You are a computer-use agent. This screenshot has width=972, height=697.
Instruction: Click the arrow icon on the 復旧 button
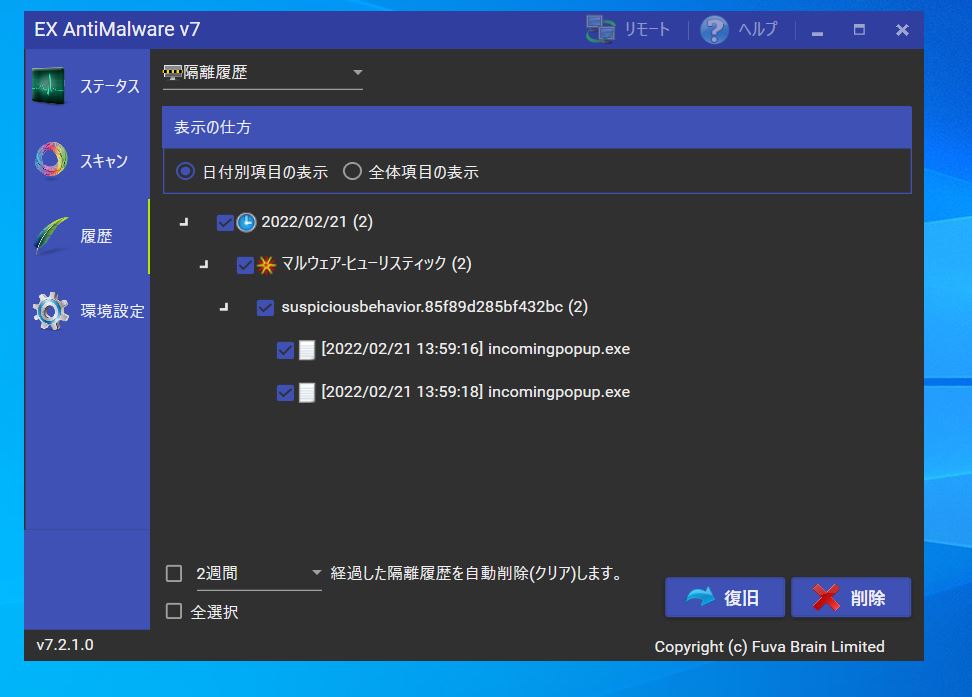pos(700,597)
